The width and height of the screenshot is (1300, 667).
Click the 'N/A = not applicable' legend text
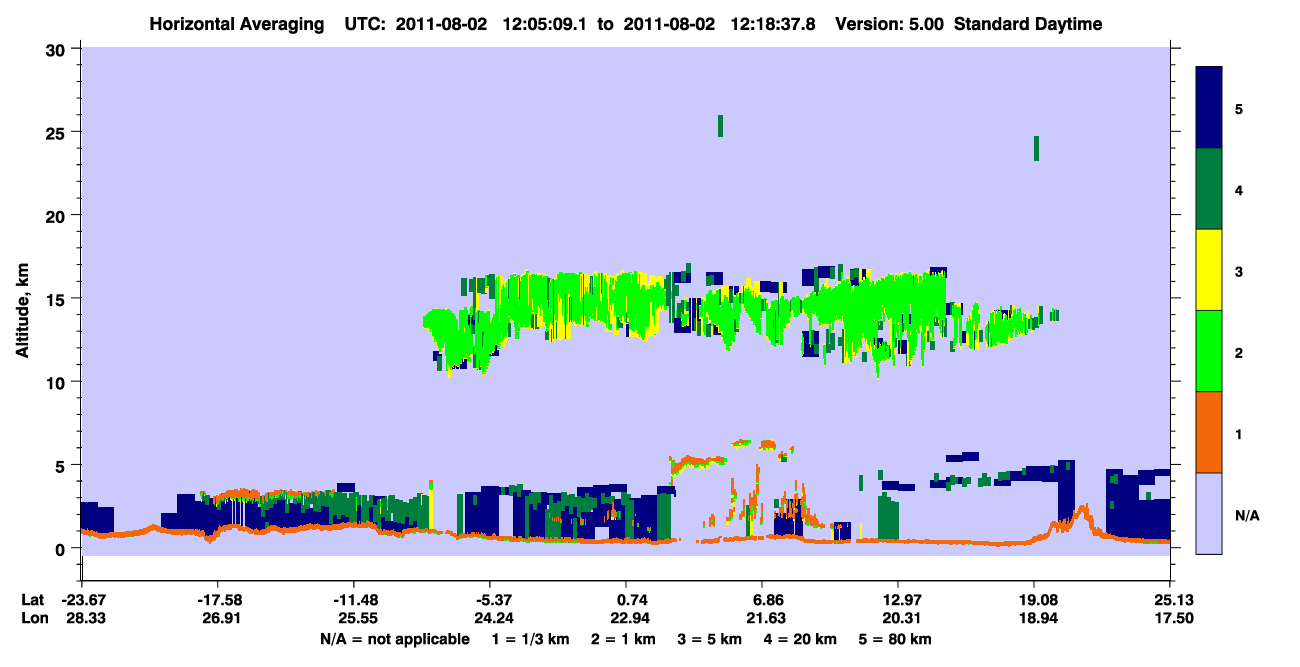click(395, 639)
